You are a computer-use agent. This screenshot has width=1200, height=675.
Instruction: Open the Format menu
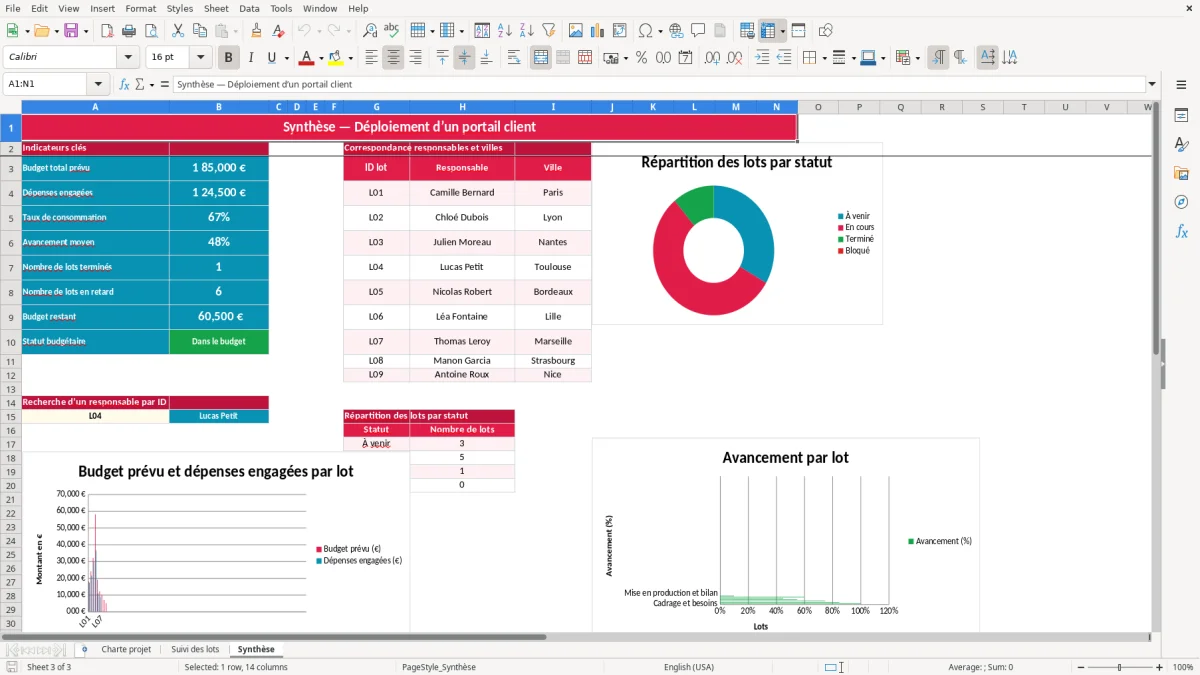pos(140,8)
